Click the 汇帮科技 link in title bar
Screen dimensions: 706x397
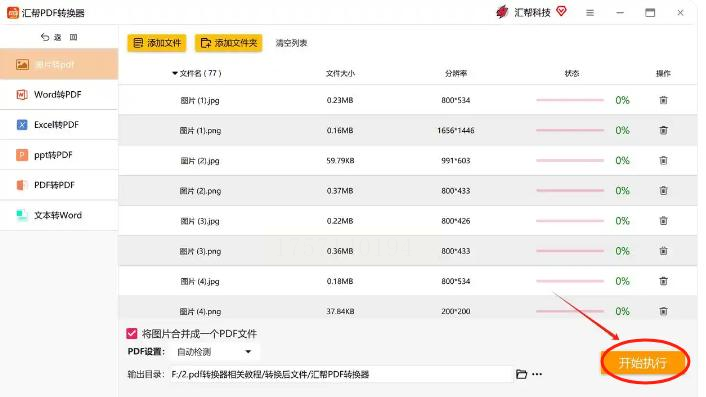point(533,13)
